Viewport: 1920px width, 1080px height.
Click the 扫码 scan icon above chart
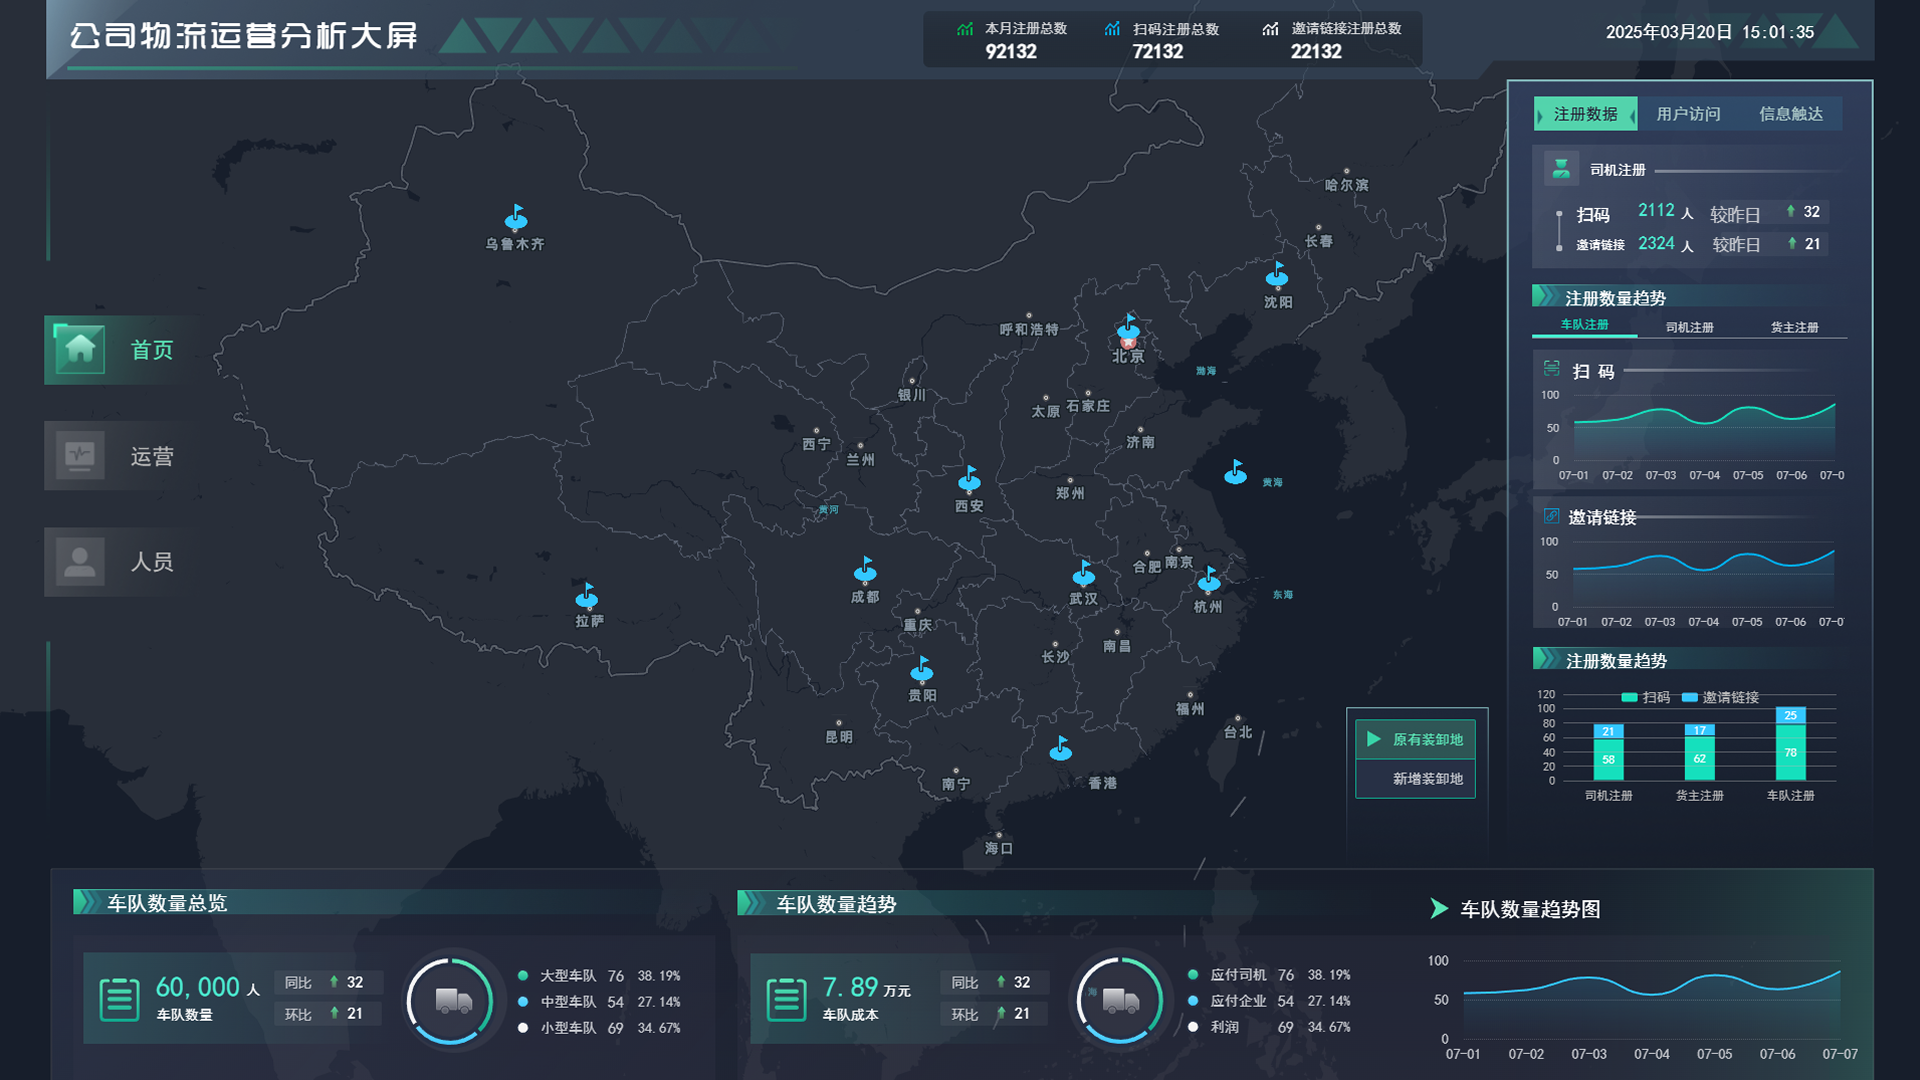(x=1551, y=369)
